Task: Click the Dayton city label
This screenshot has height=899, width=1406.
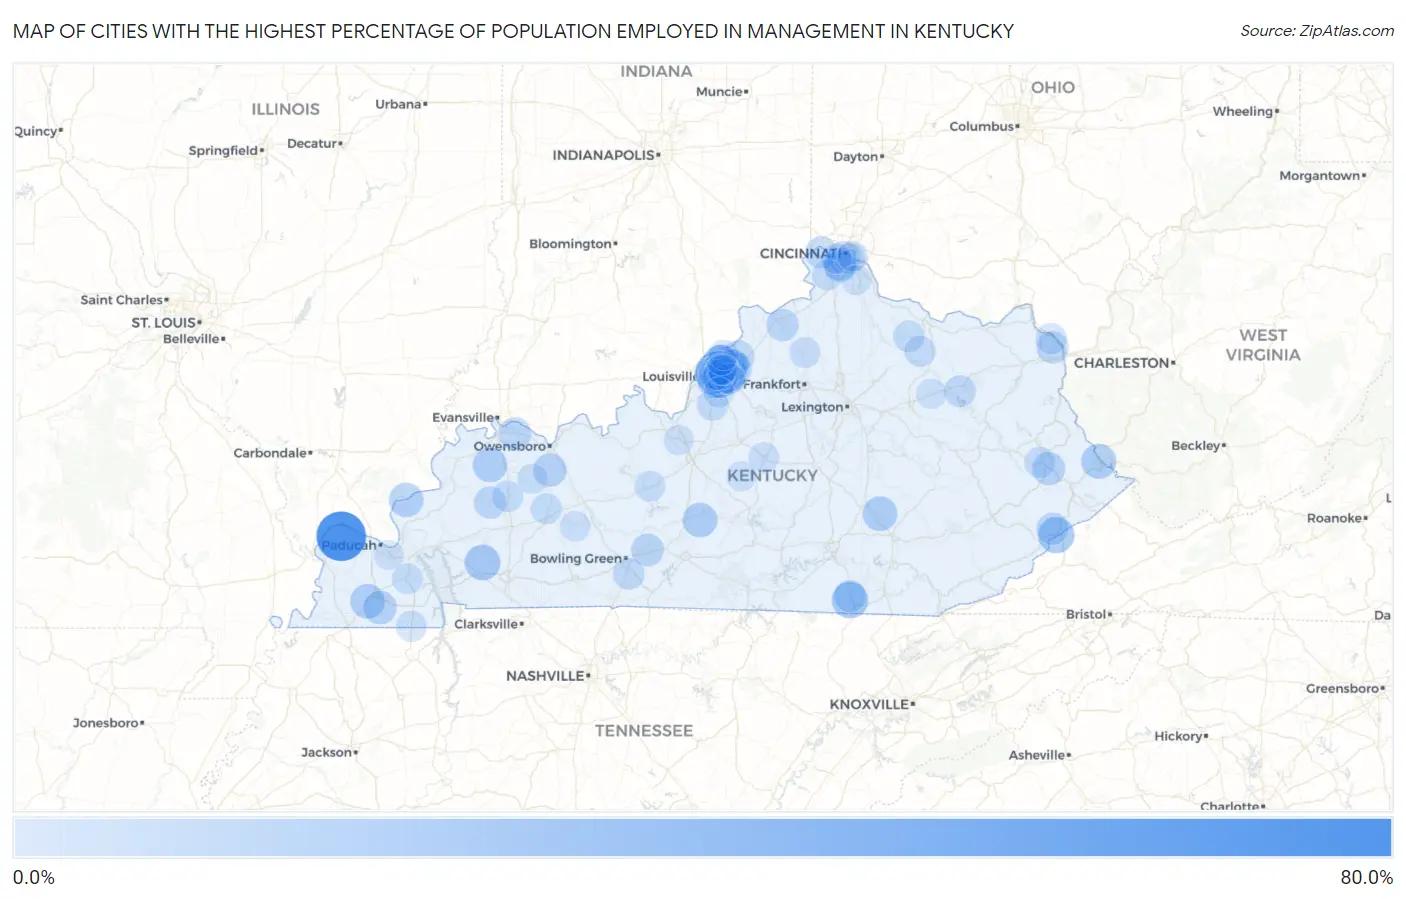Action: (x=856, y=157)
